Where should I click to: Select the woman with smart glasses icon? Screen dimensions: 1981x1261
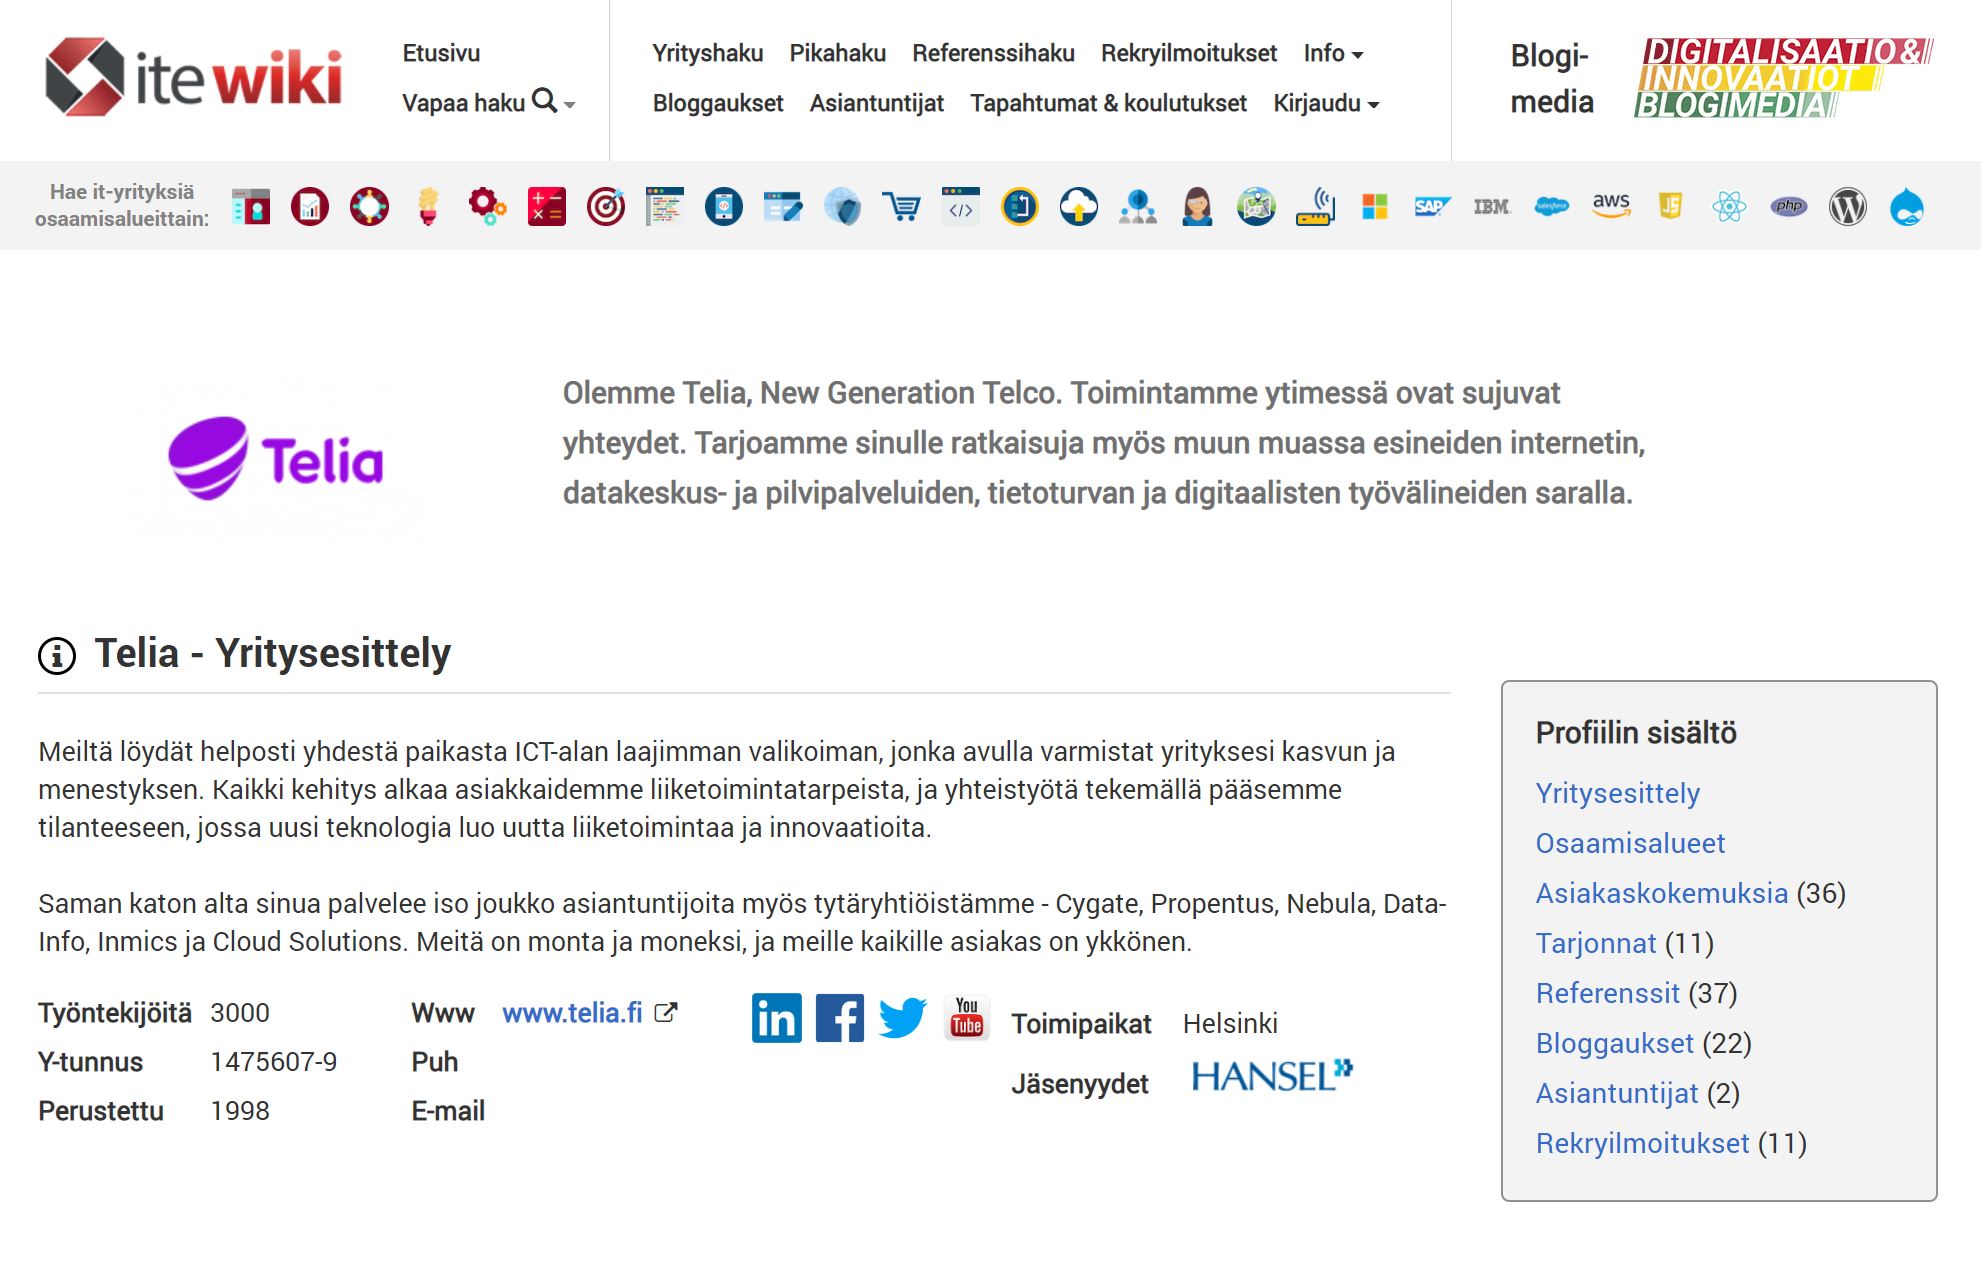tap(1197, 207)
